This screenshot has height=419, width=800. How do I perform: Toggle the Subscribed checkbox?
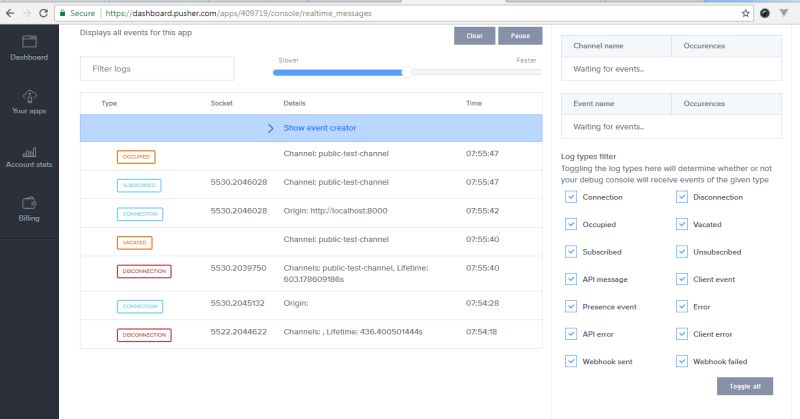tap(571, 252)
